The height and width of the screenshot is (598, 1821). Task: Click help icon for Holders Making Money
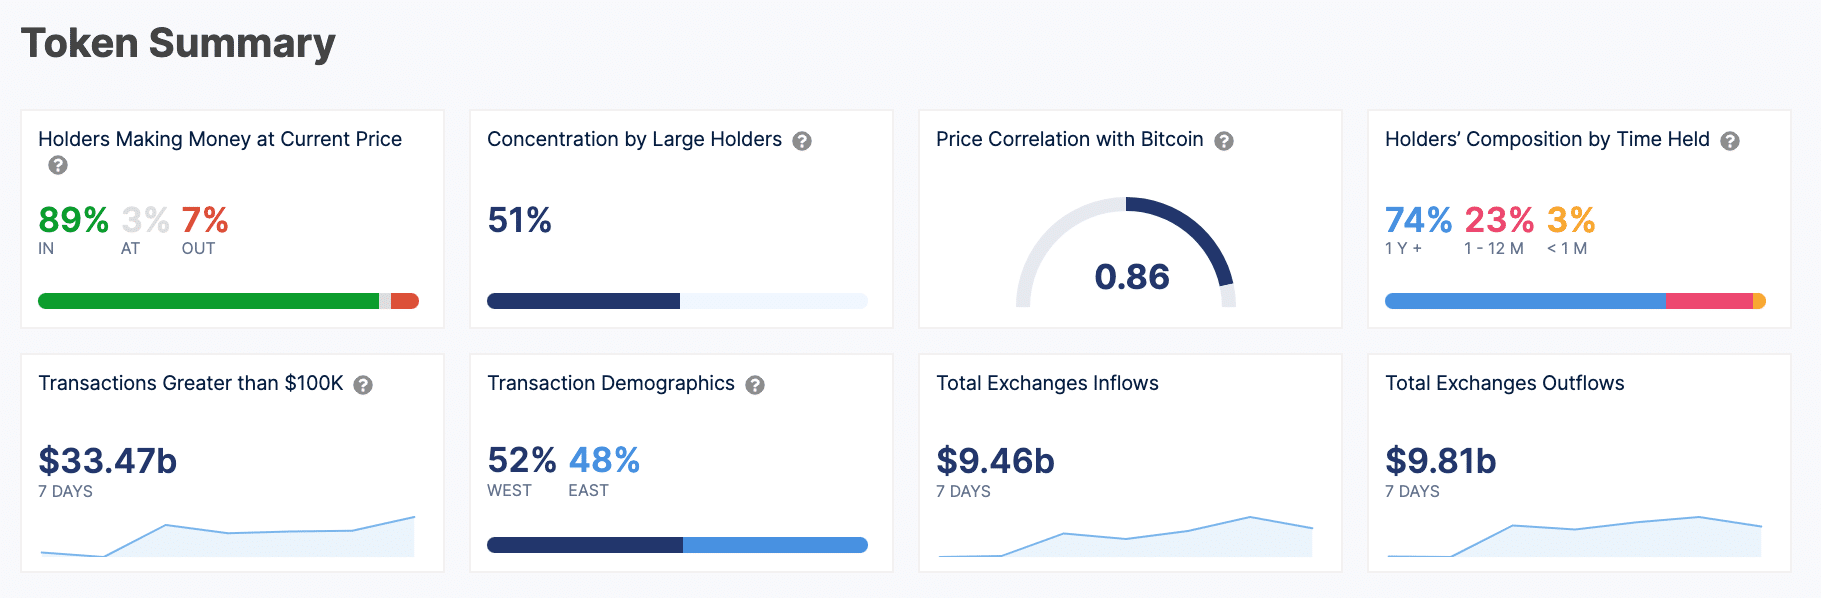[58, 165]
